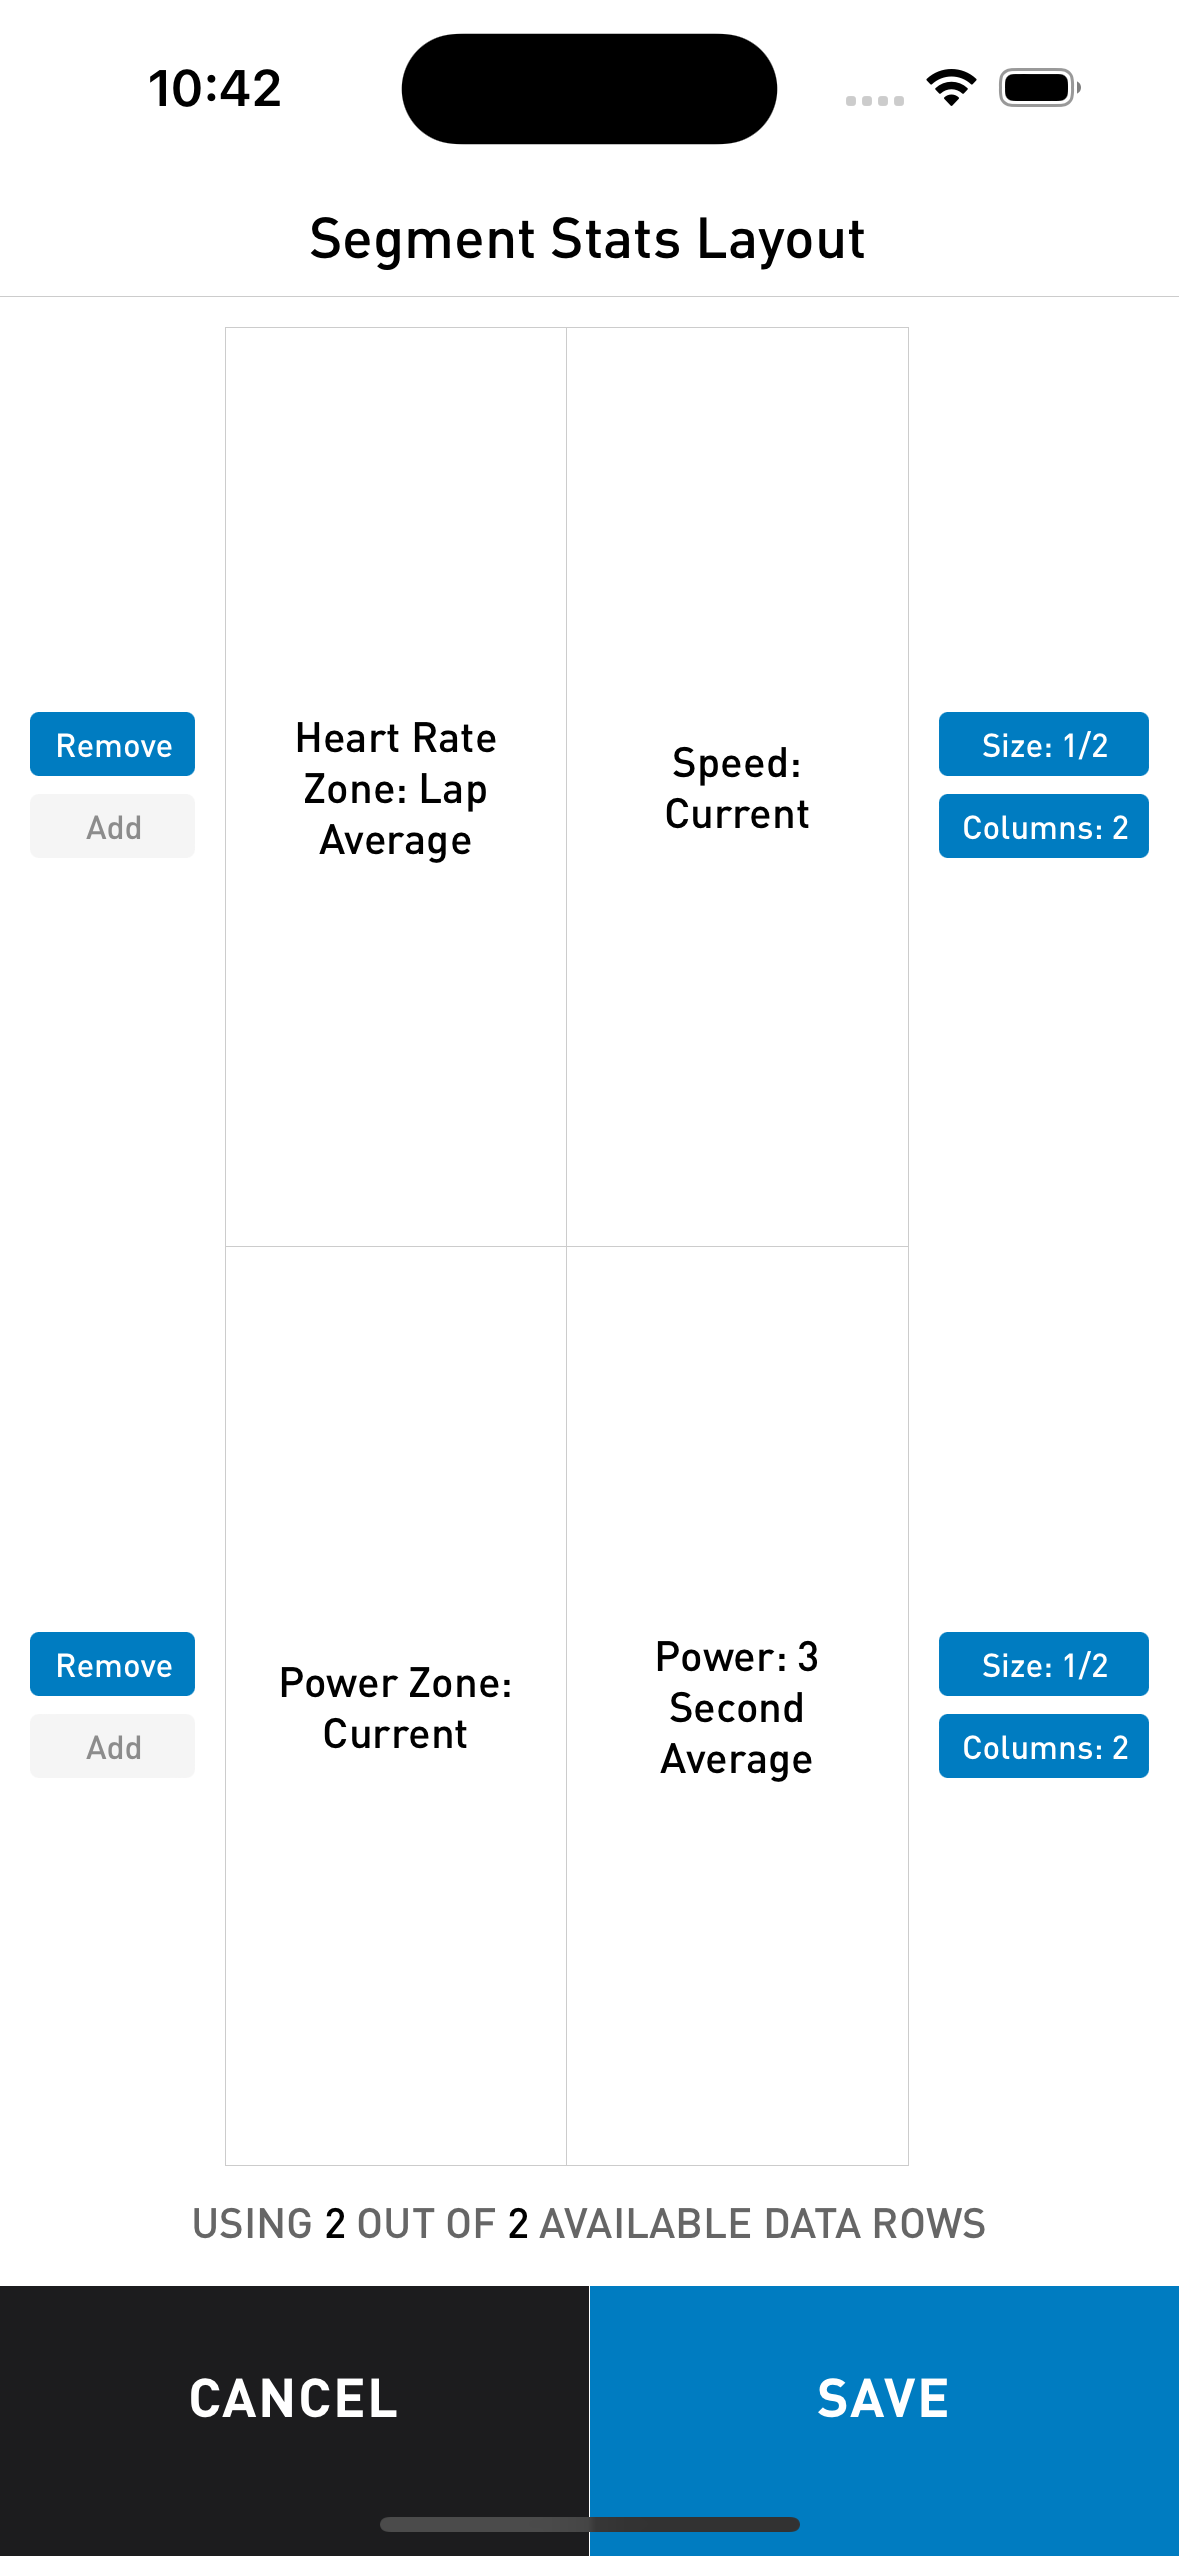Select the Heart Rate Zone: Lap Average cell
Image resolution: width=1179 pixels, height=2556 pixels.
pyautogui.click(x=395, y=788)
